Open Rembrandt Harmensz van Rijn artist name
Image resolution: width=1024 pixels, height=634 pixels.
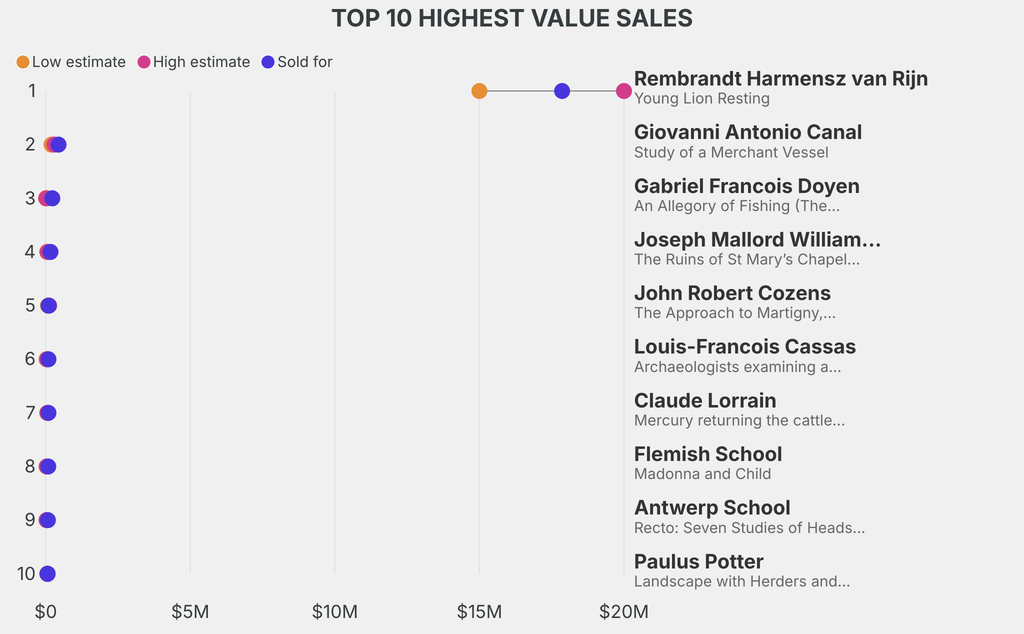781,79
